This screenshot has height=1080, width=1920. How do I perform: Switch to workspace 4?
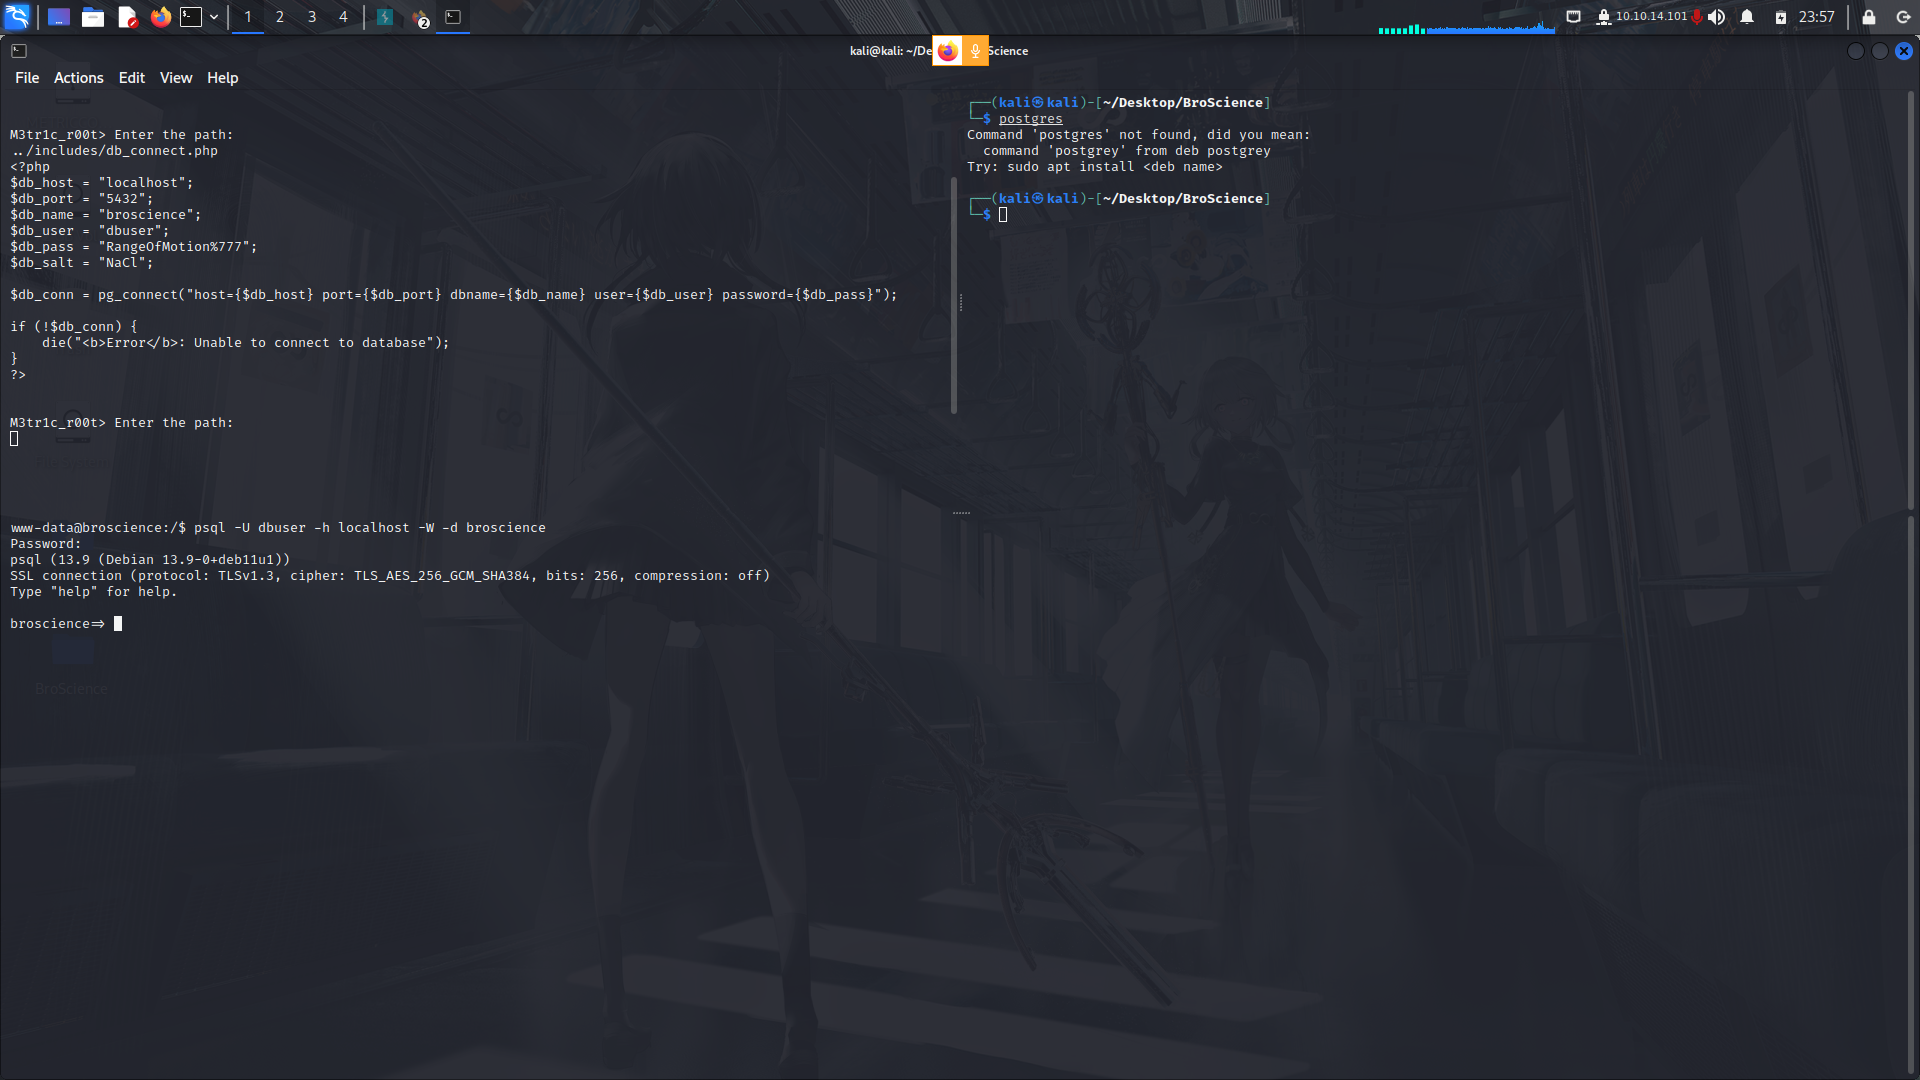click(343, 17)
